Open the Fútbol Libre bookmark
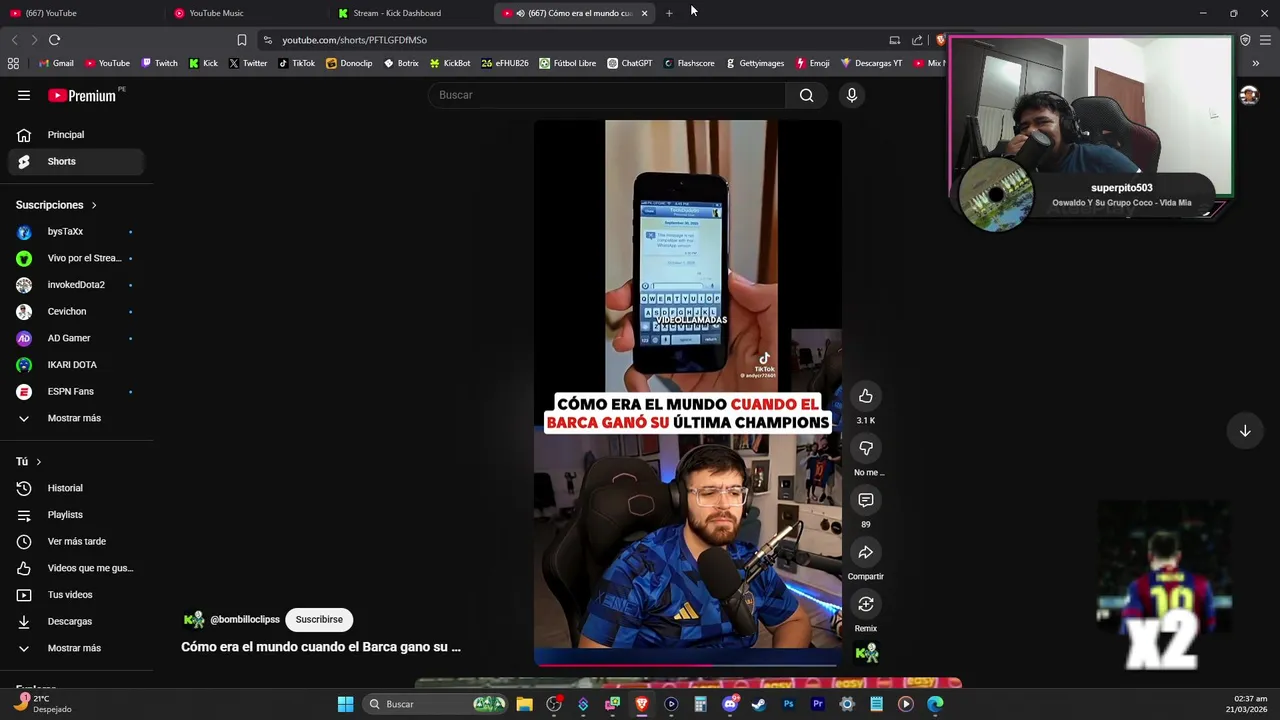1280x720 pixels. [x=567, y=63]
